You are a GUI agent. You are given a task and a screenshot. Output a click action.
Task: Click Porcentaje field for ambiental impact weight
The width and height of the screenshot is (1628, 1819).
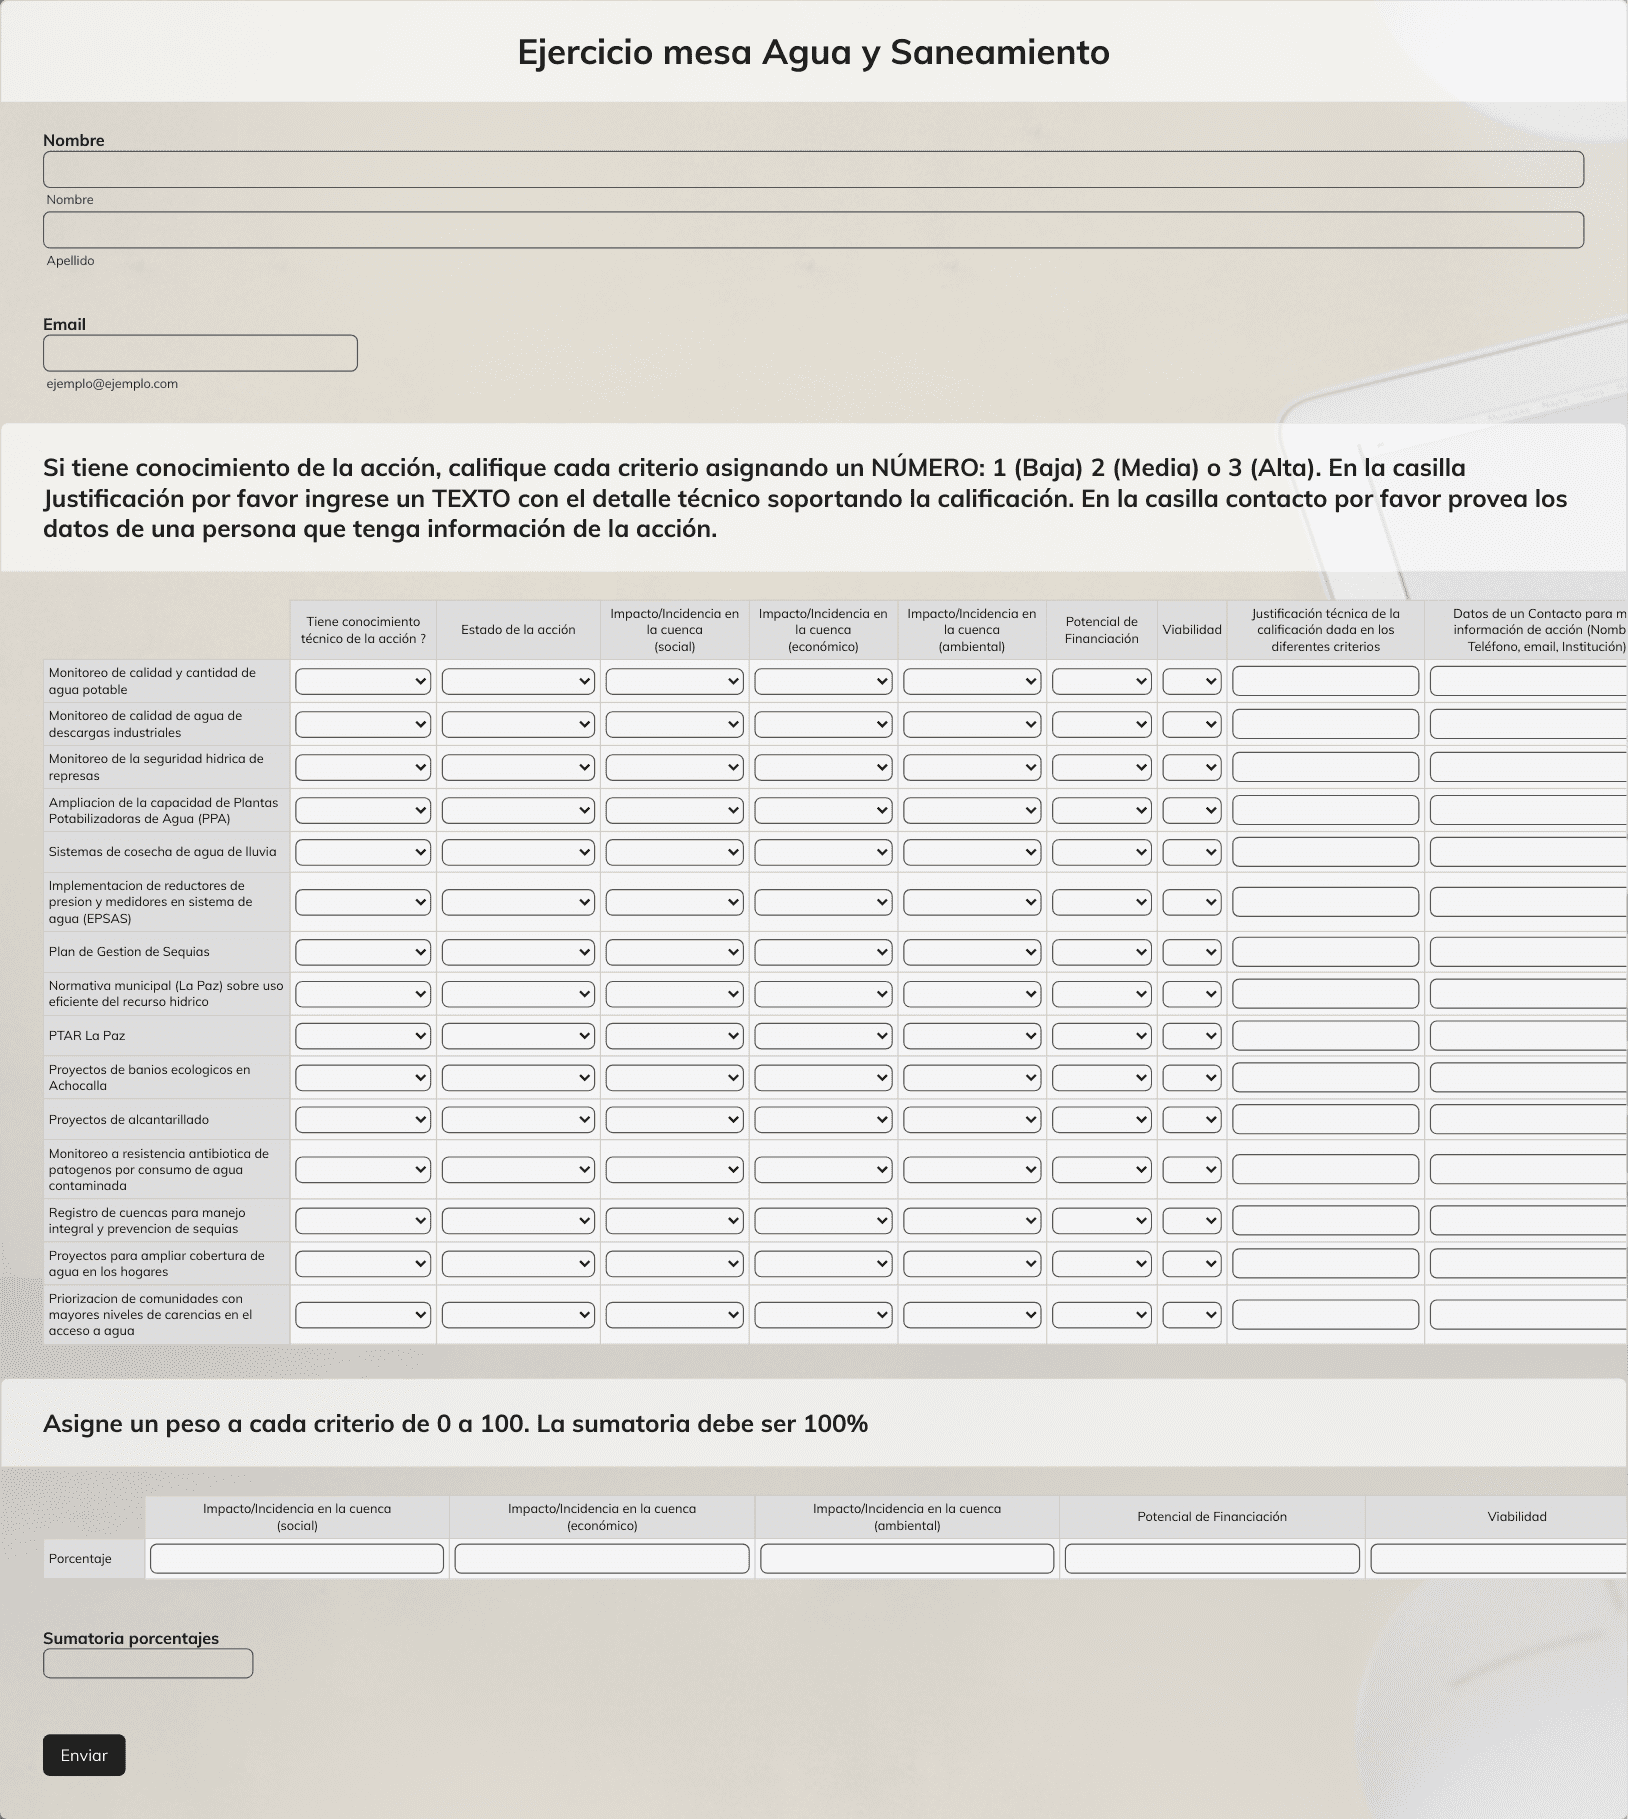907,1559
